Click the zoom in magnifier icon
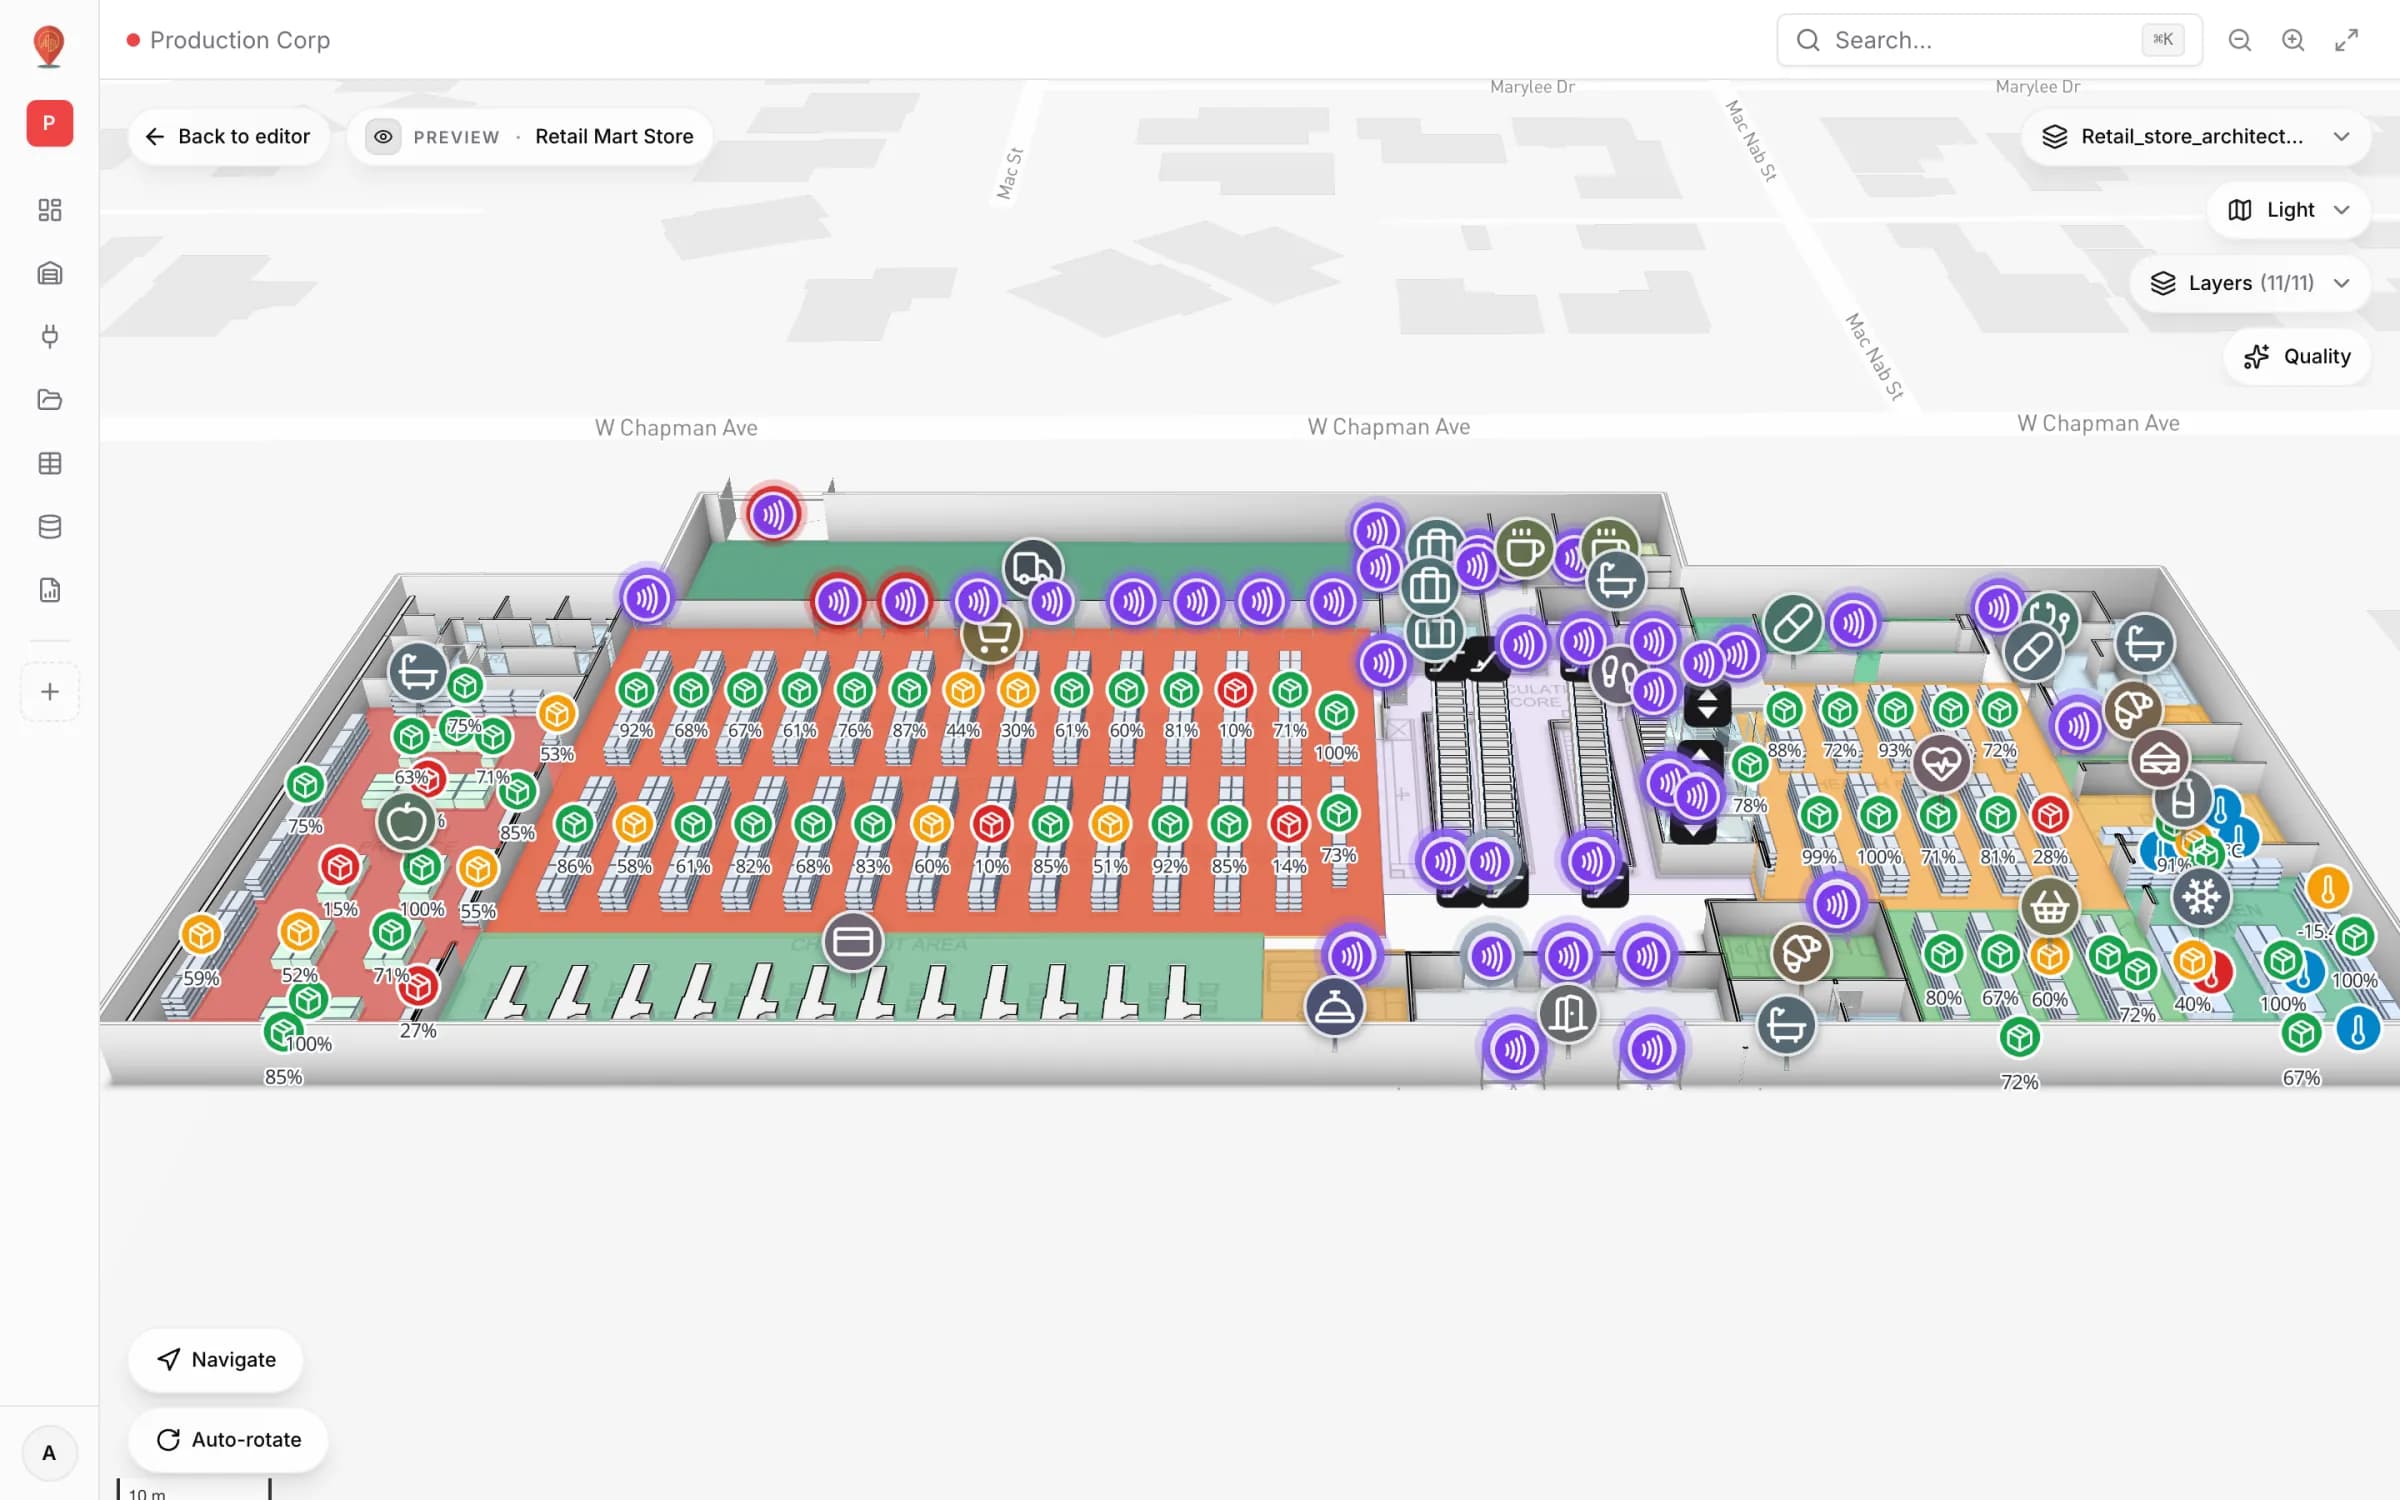The height and width of the screenshot is (1500, 2400). 2293,40
